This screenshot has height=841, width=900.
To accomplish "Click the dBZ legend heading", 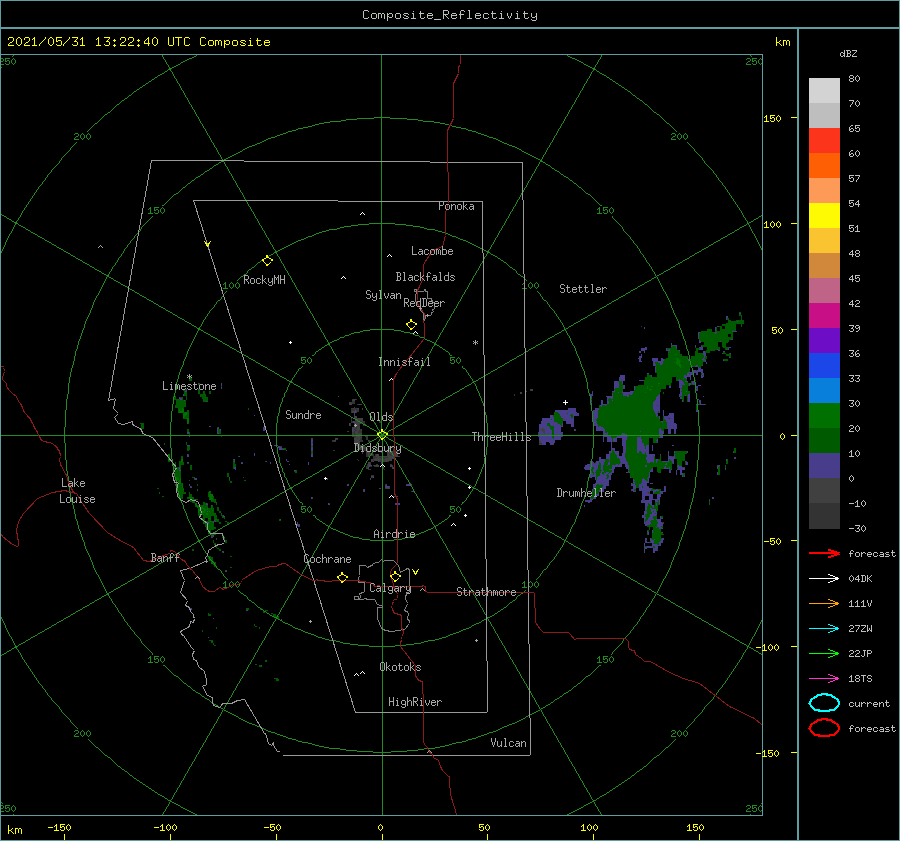I will (x=848, y=53).
